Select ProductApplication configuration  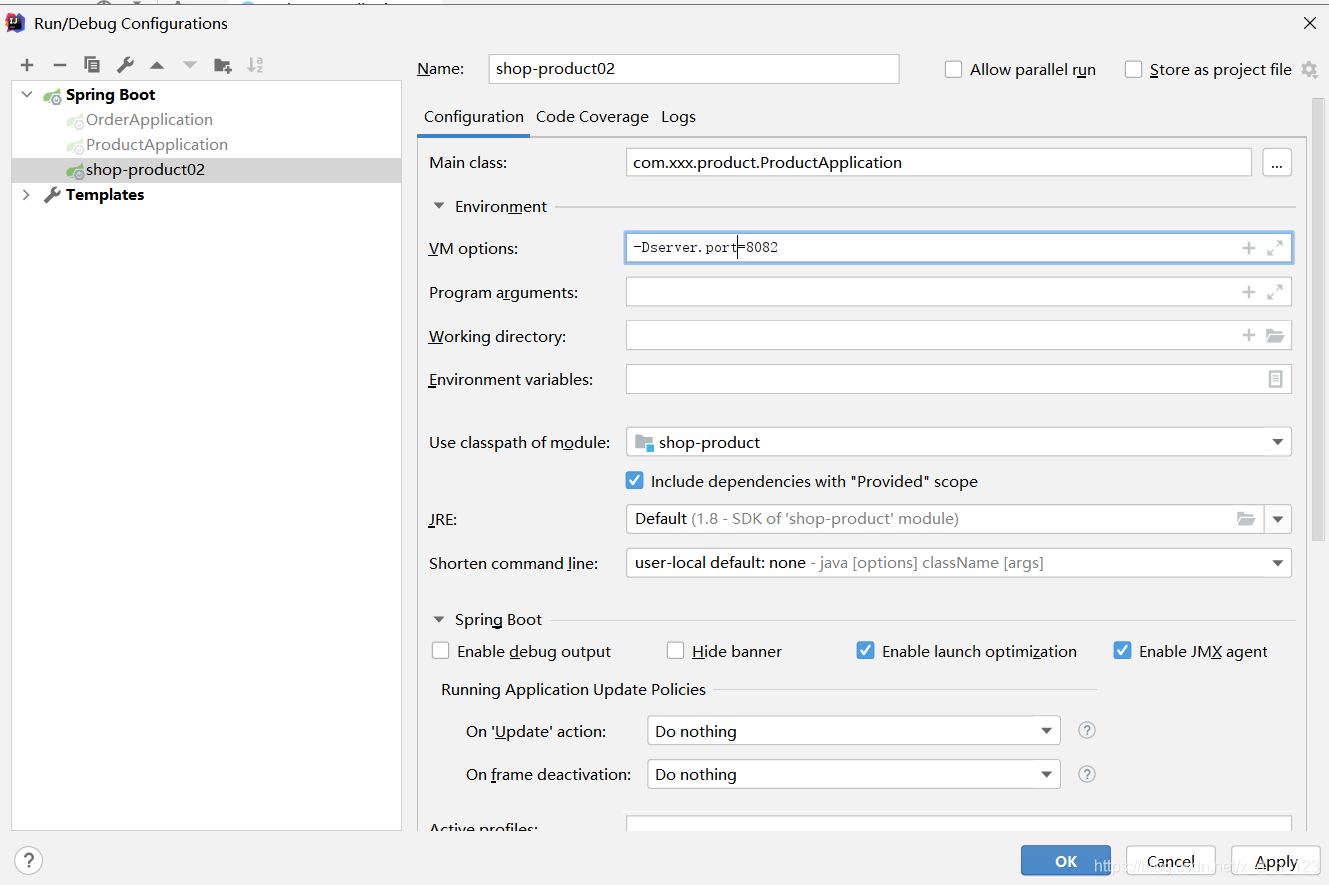157,145
